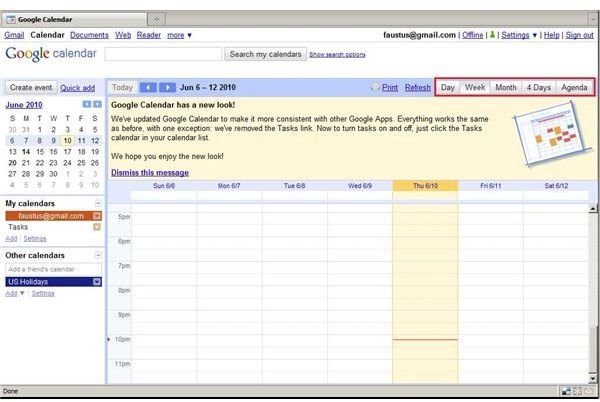Open Settings link under My calendars
This screenshot has width=600, height=402.
[x=35, y=238]
